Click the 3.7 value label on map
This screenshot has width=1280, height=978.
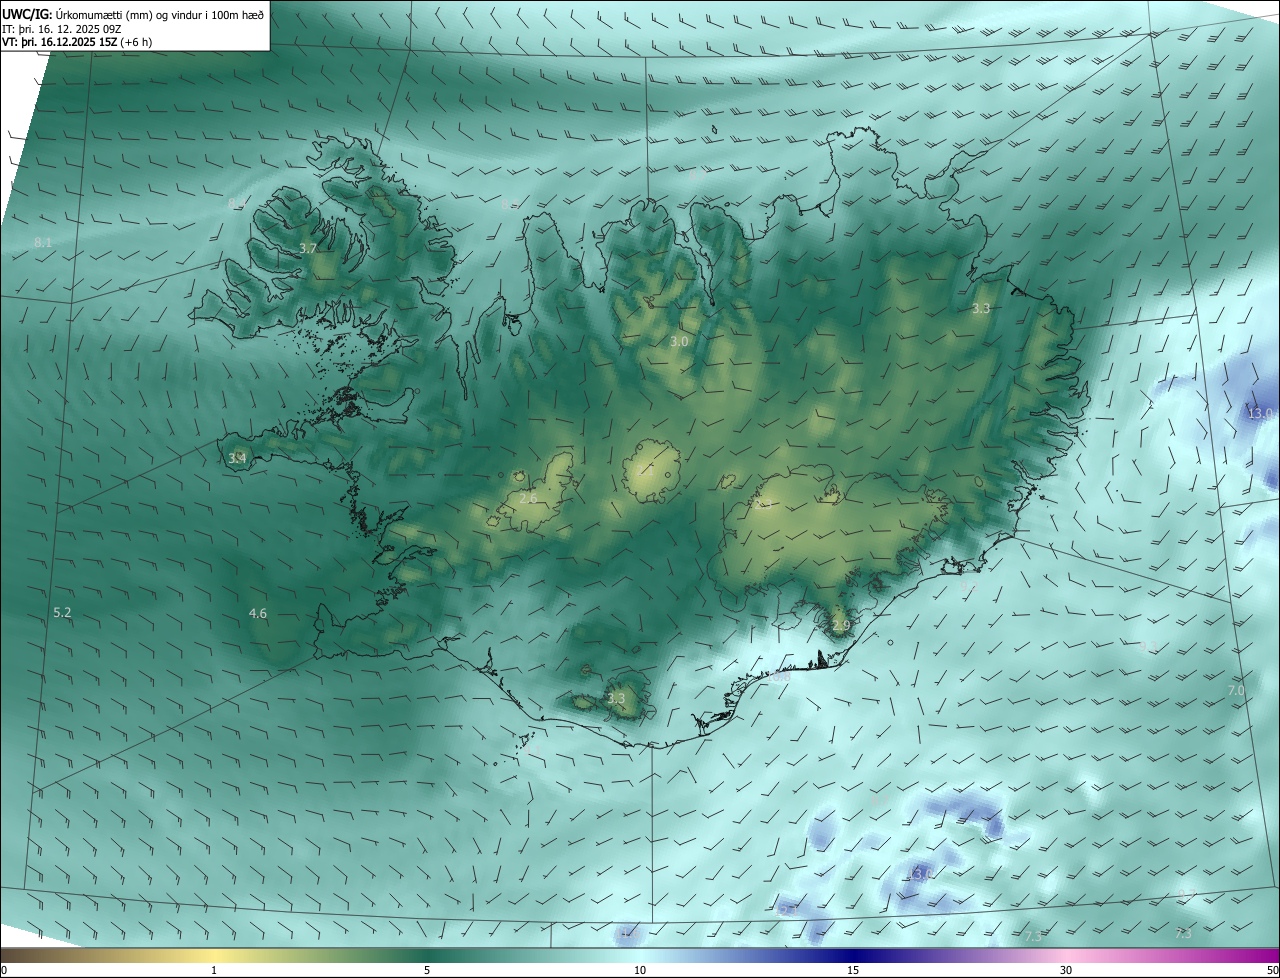[x=308, y=248]
